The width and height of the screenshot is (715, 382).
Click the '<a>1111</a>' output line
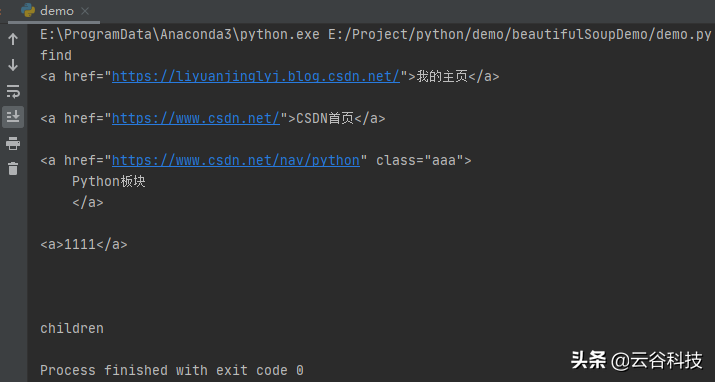pyautogui.click(x=84, y=244)
